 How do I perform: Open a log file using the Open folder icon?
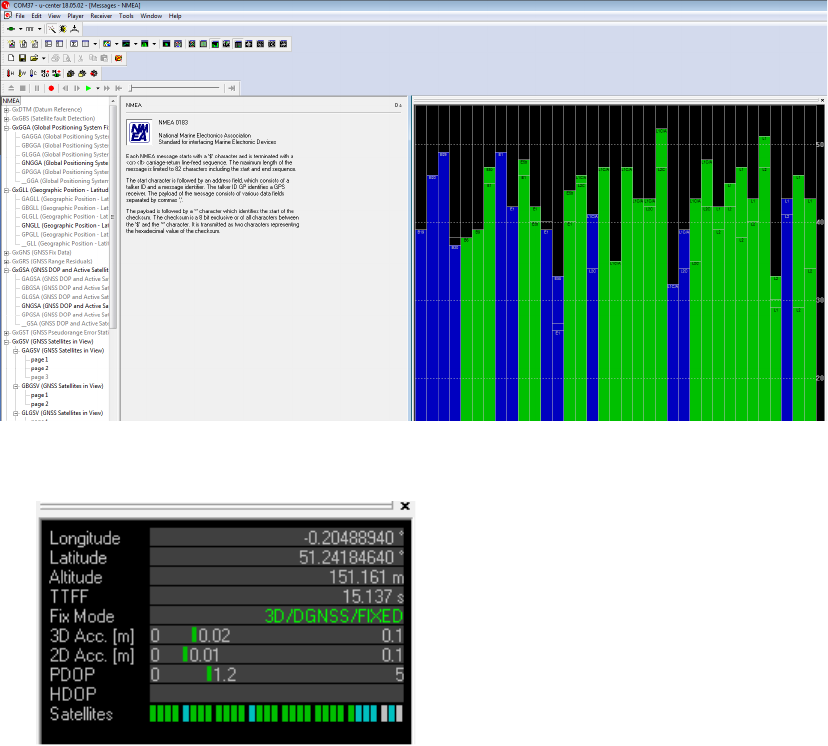tap(34, 57)
